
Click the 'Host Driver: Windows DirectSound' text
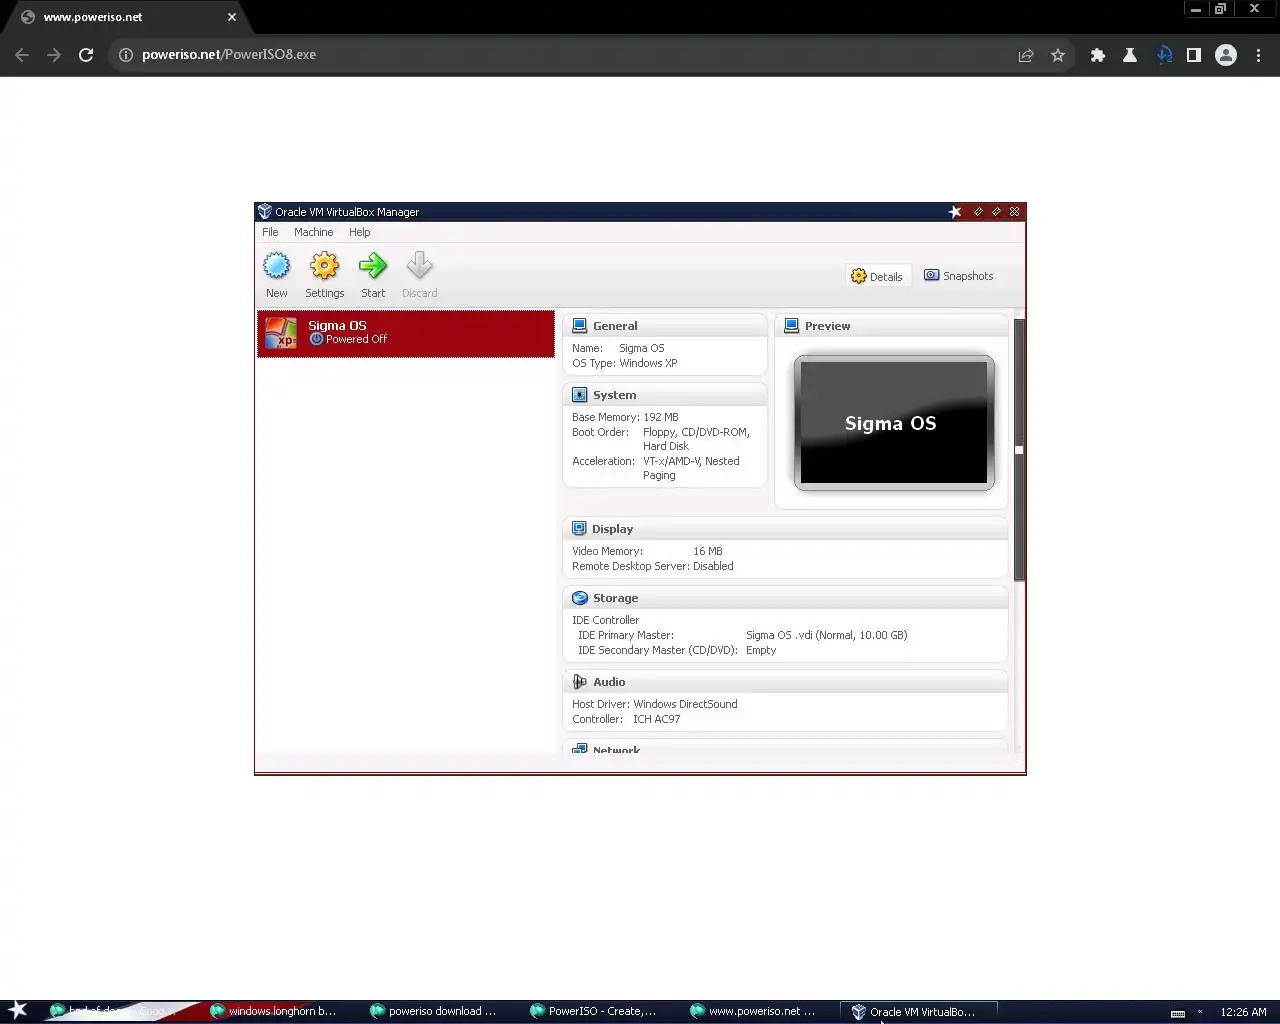tap(654, 704)
